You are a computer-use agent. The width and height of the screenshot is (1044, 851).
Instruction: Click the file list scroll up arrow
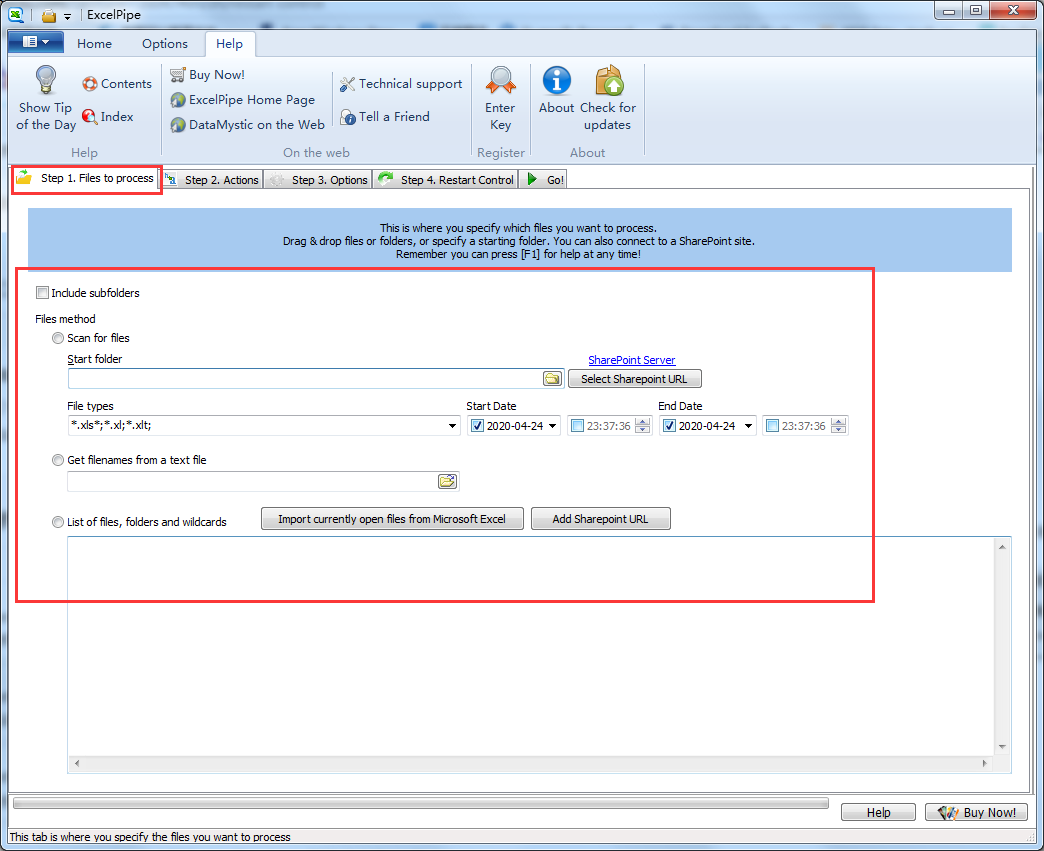1002,547
